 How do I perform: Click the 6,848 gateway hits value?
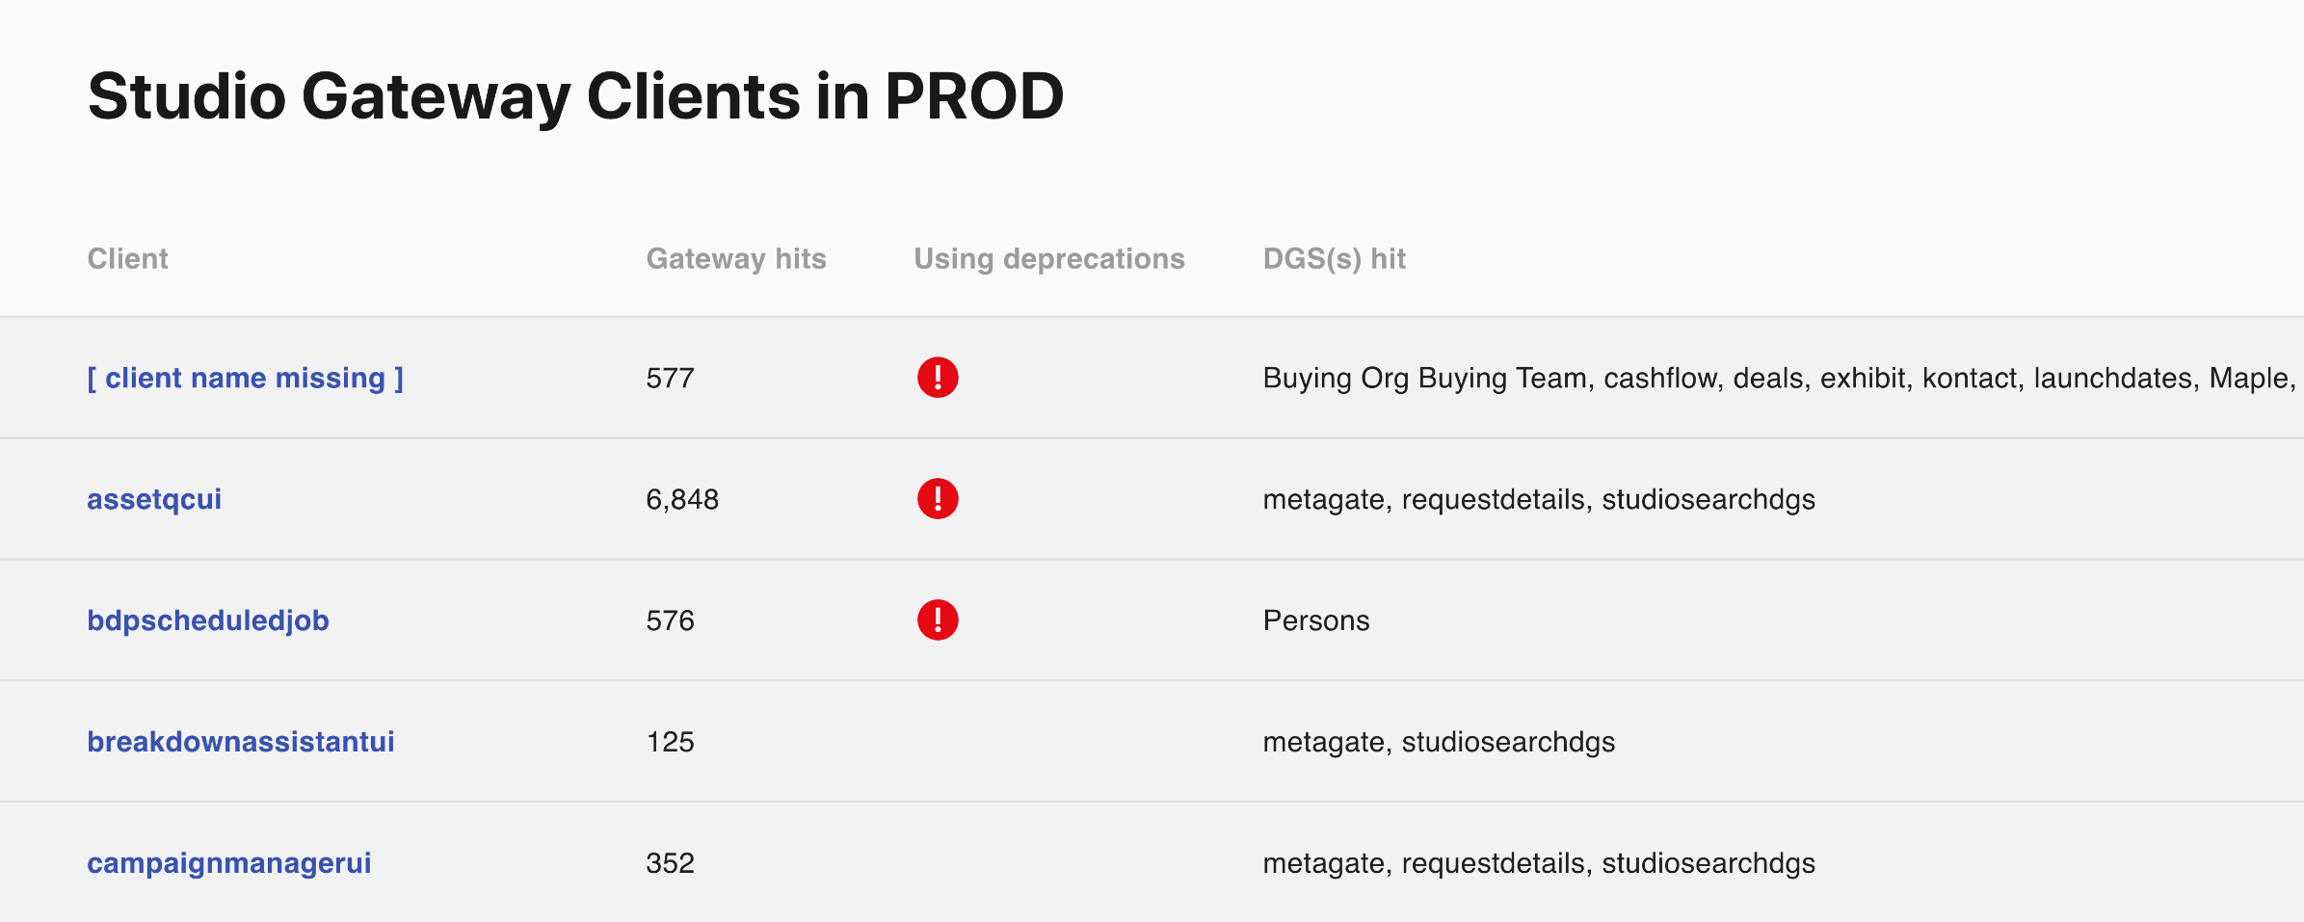(682, 499)
